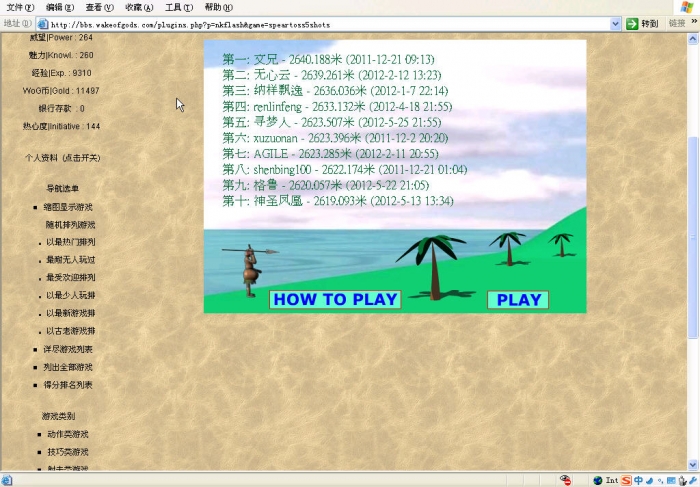
Task: Click the vertical scrollbar thumb
Action: pyautogui.click(x=692, y=237)
